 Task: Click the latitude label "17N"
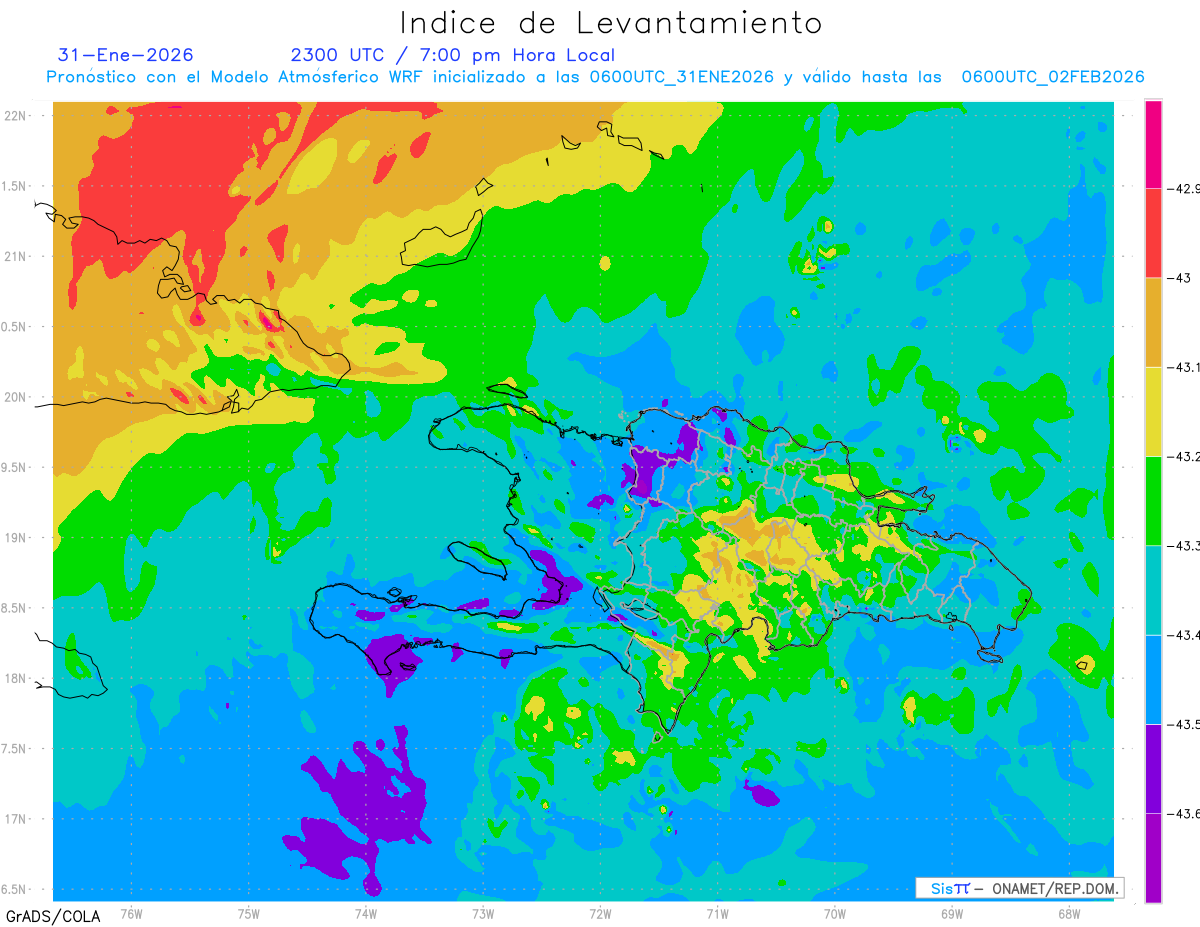17,819
